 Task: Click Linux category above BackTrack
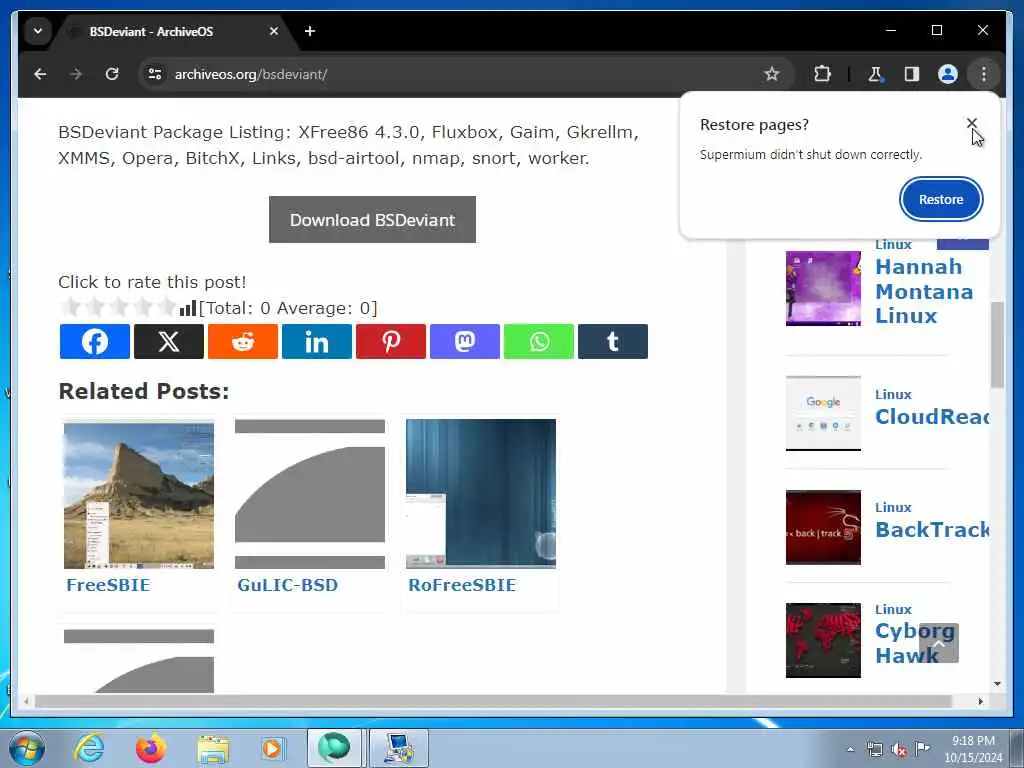pyautogui.click(x=893, y=507)
